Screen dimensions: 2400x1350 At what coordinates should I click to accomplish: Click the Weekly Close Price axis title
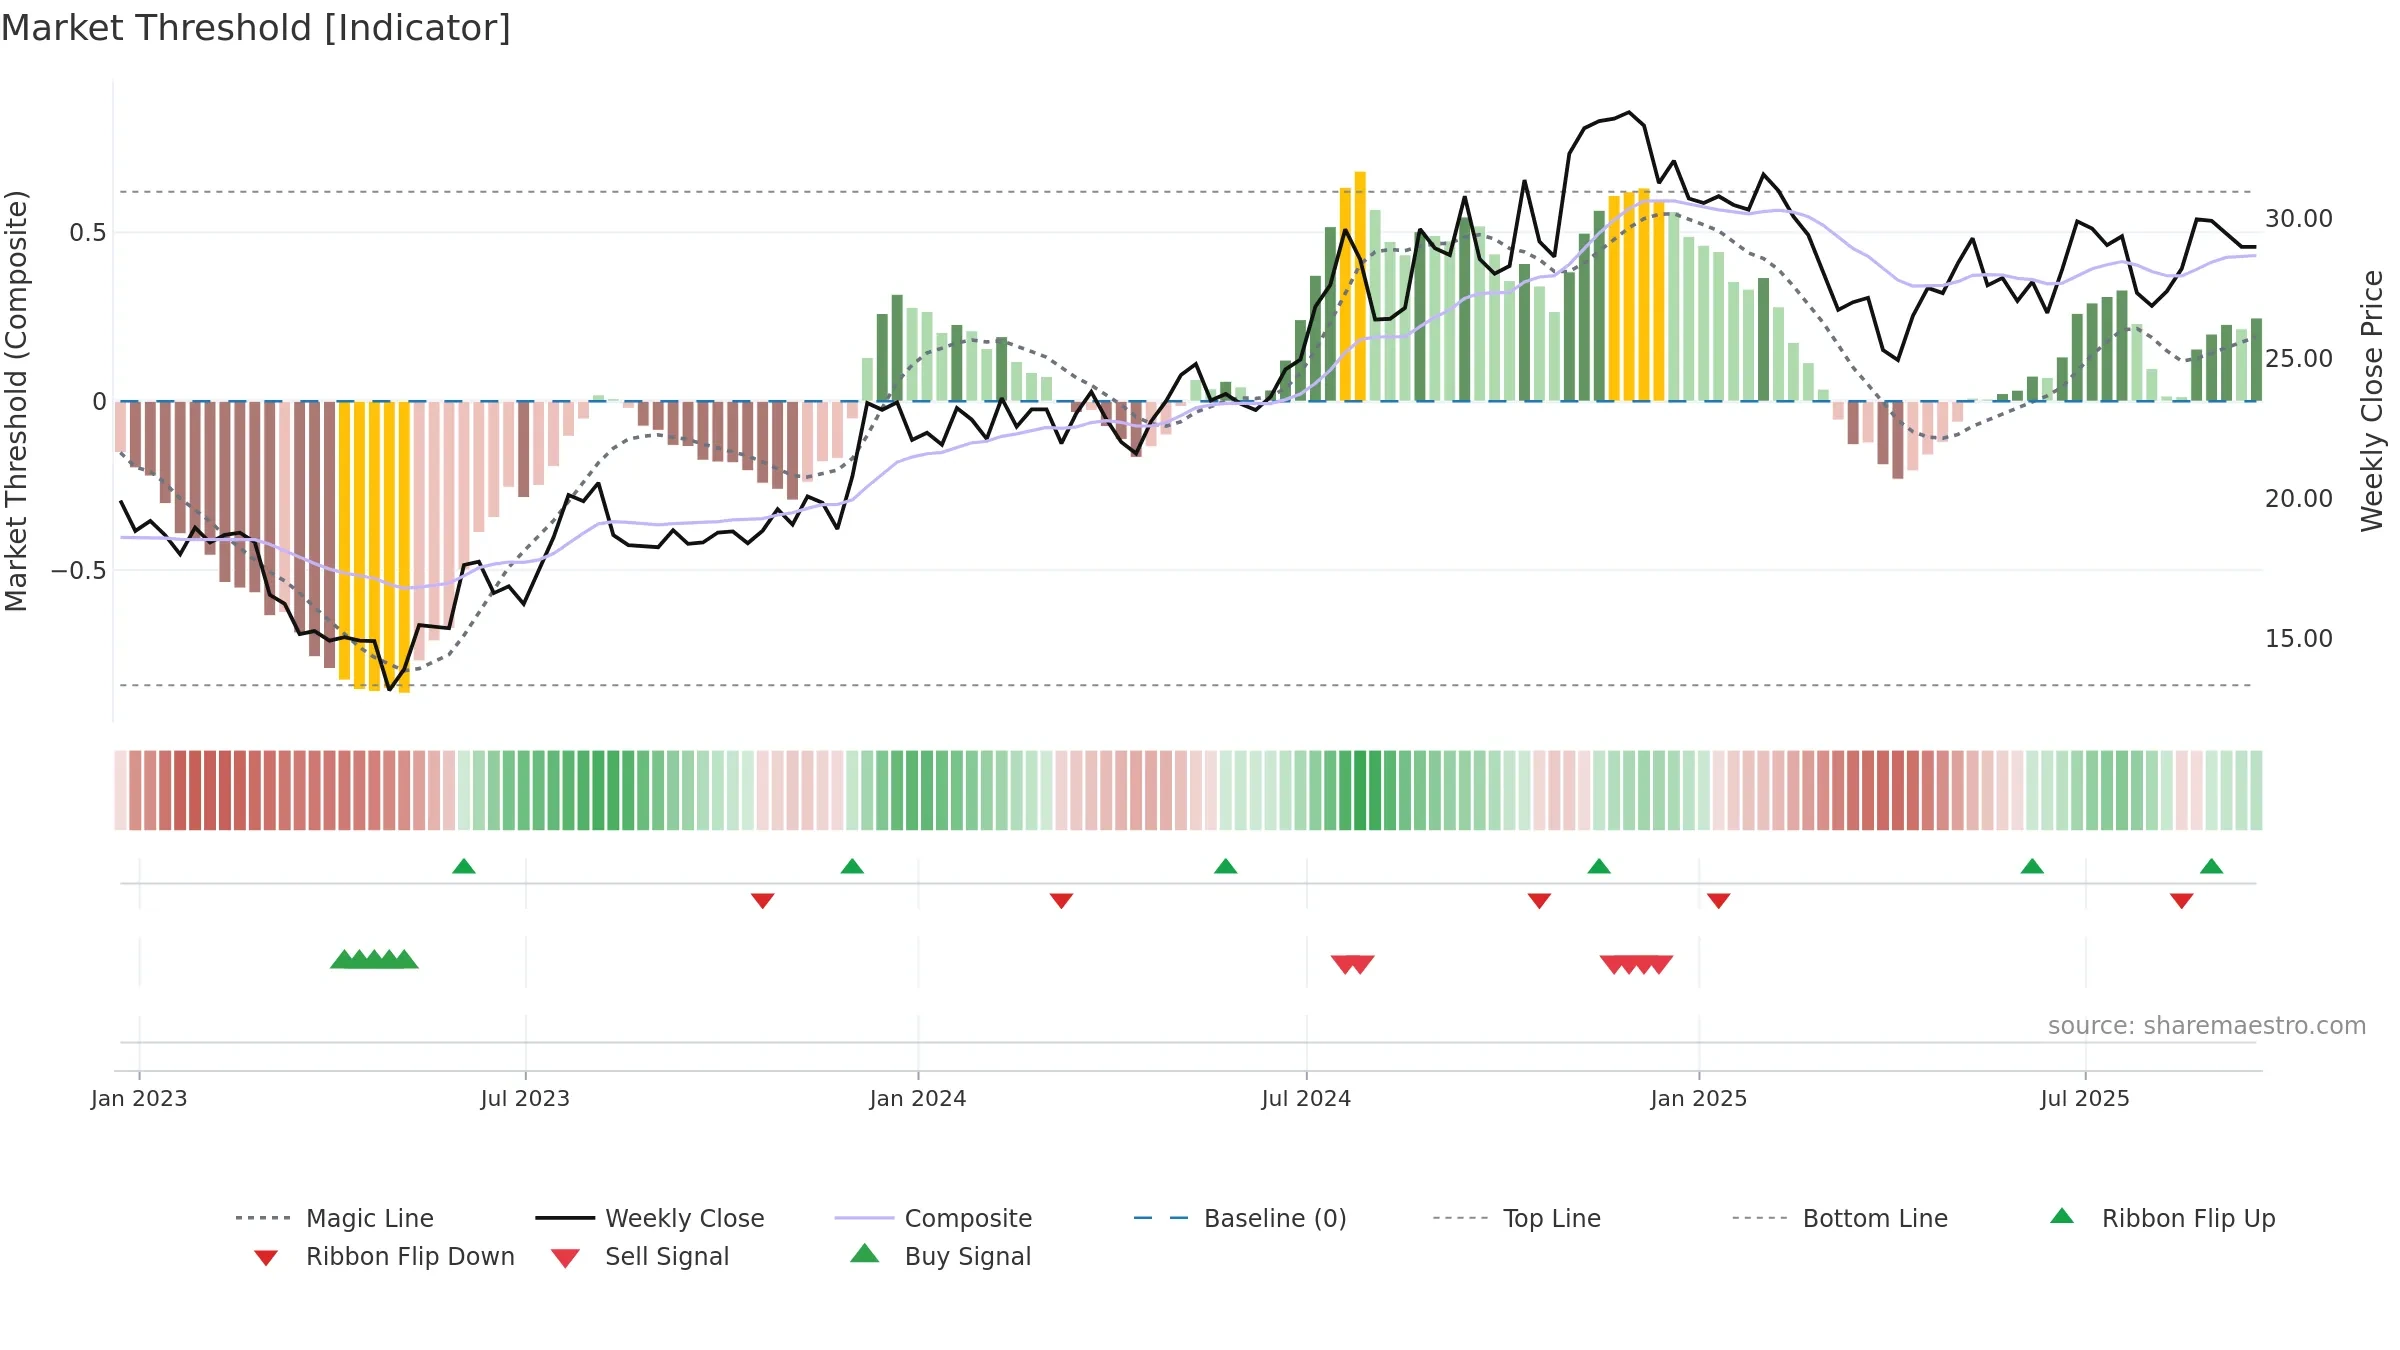[2372, 401]
